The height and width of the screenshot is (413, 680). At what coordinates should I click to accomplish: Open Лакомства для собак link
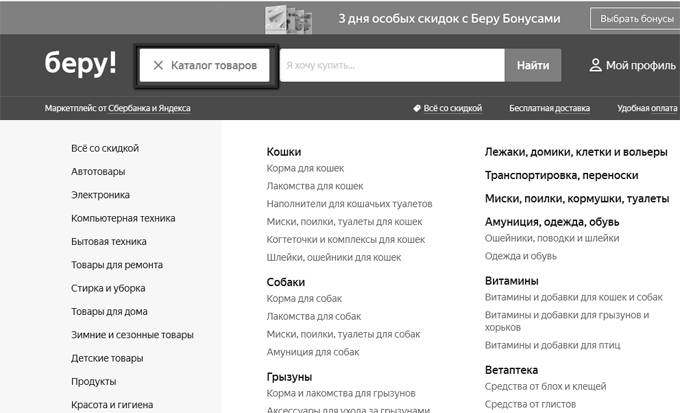tap(313, 316)
